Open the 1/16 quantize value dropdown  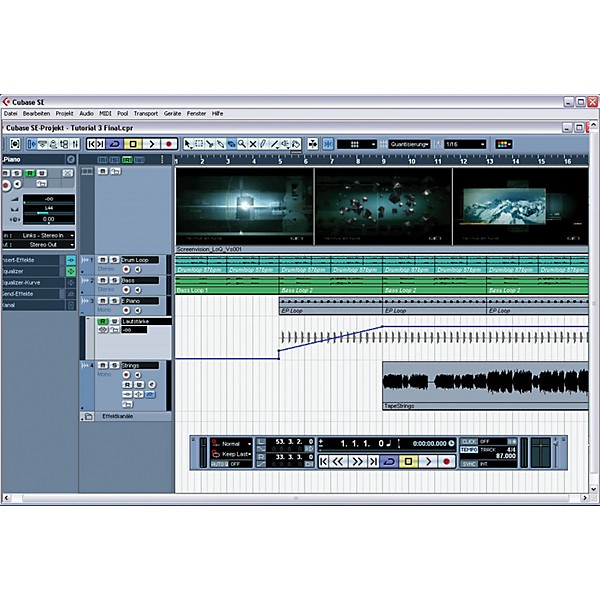click(x=465, y=144)
